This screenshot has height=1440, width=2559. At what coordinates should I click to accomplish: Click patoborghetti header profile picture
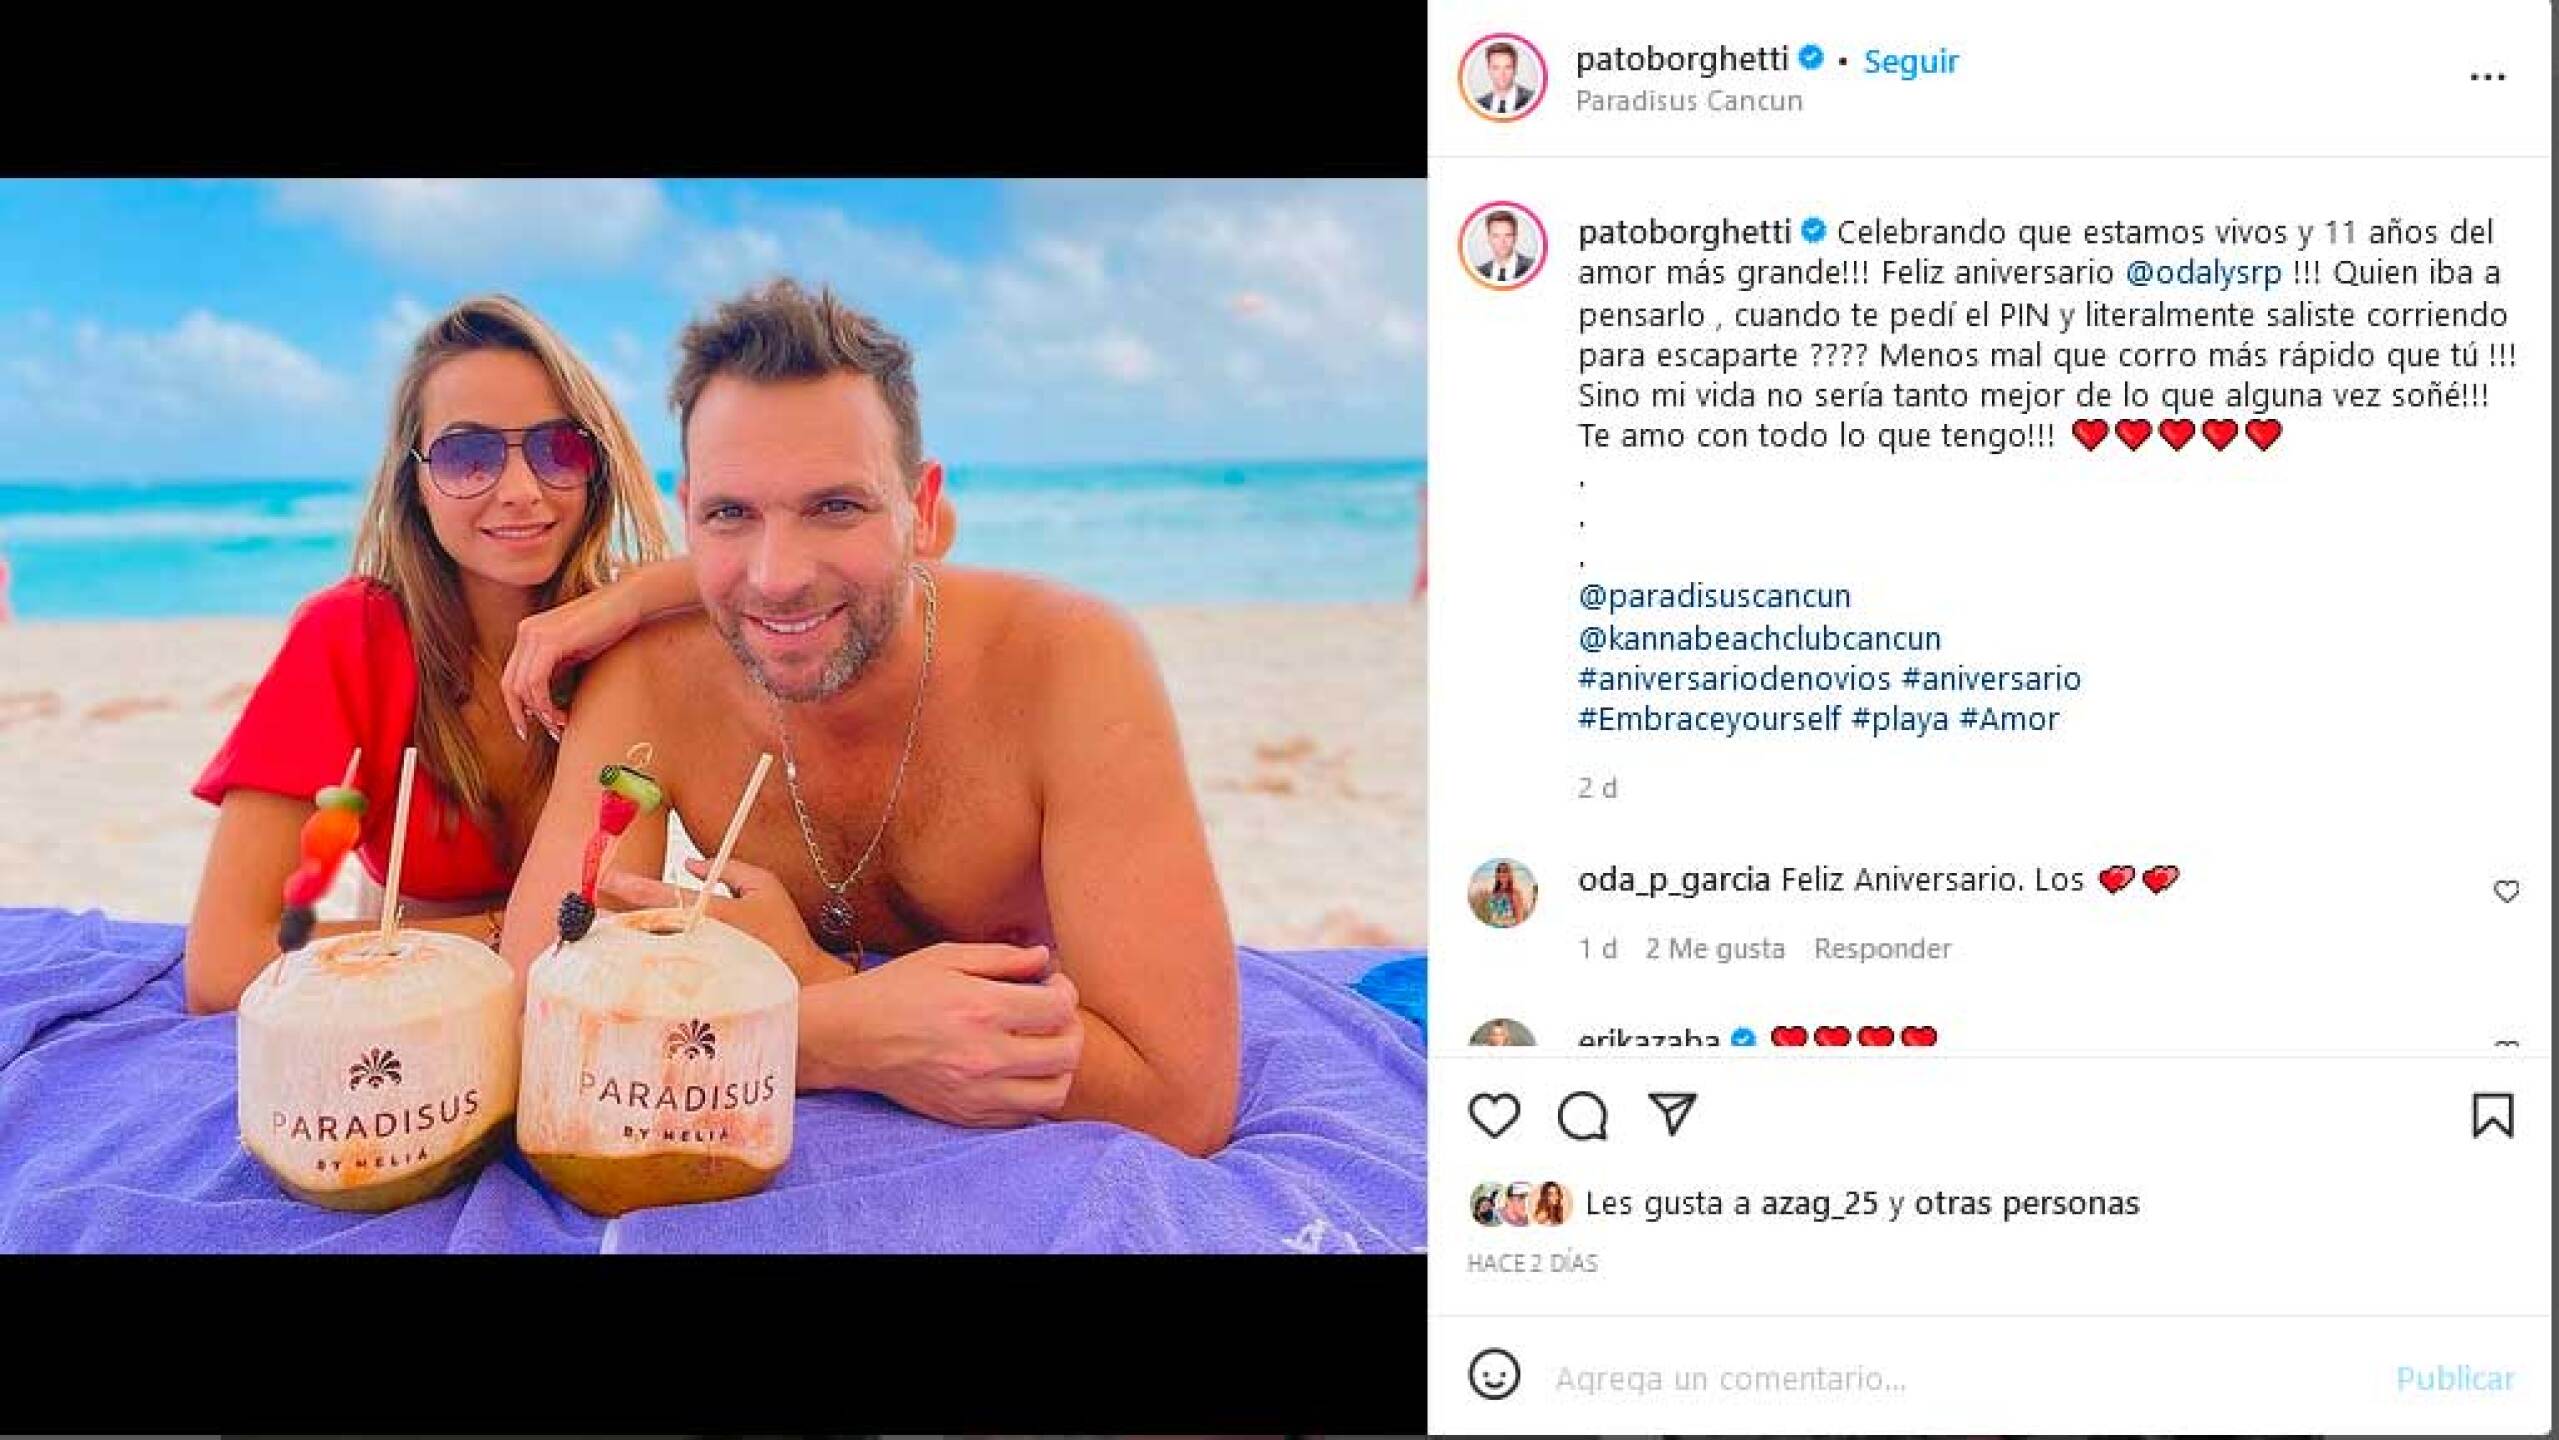click(1502, 77)
